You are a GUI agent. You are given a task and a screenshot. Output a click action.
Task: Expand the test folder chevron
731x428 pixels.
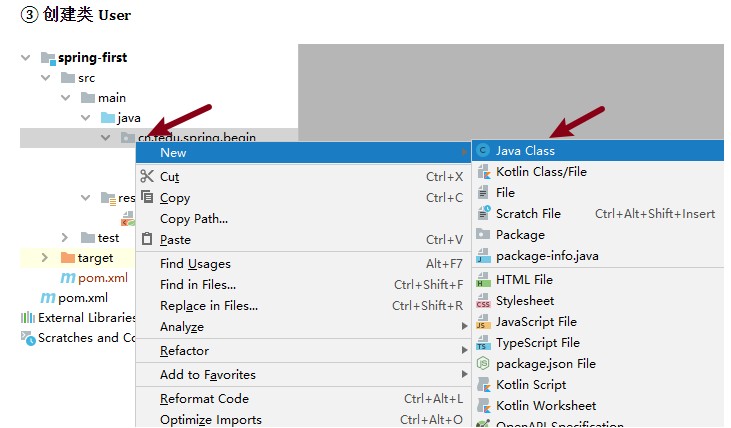65,238
